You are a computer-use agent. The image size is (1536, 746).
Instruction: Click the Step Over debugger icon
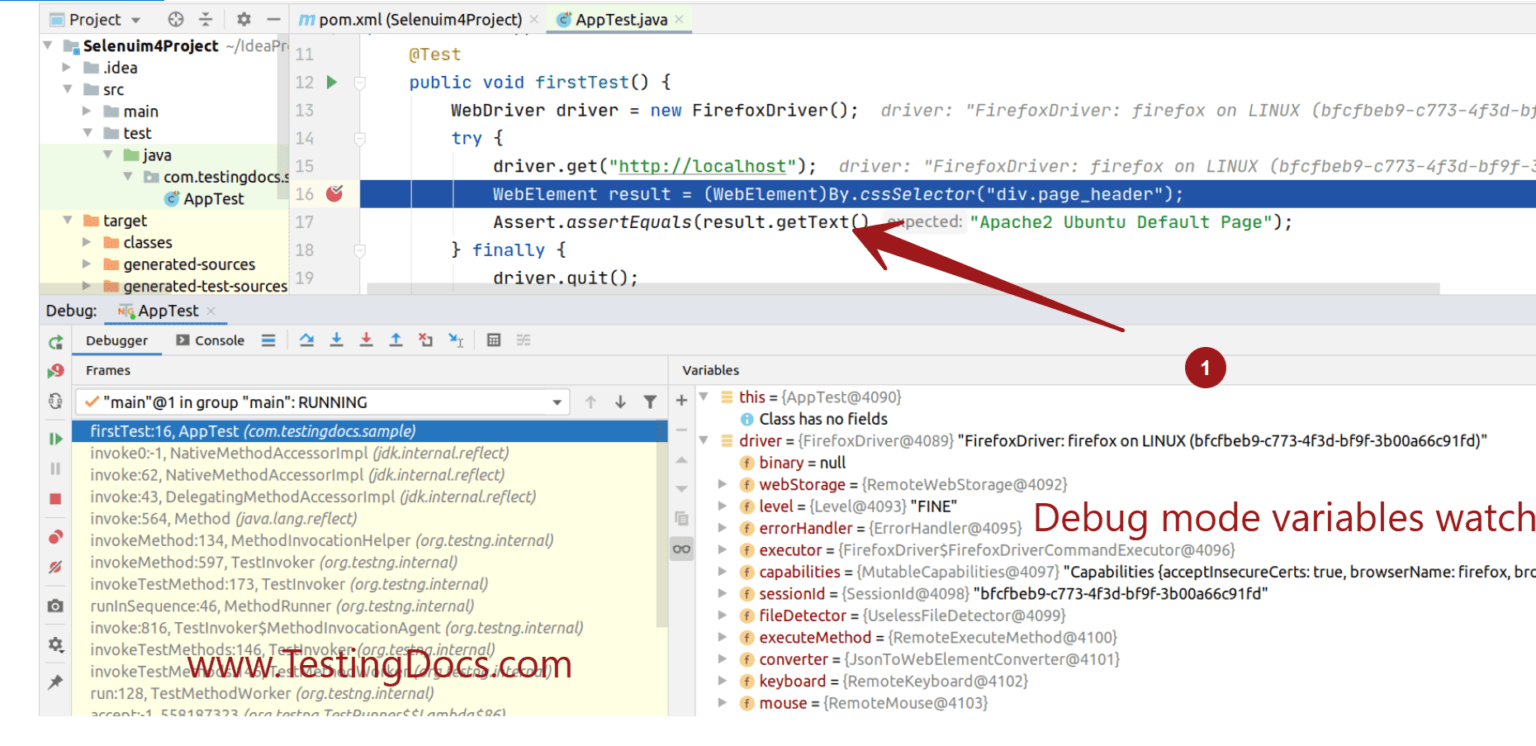[306, 340]
